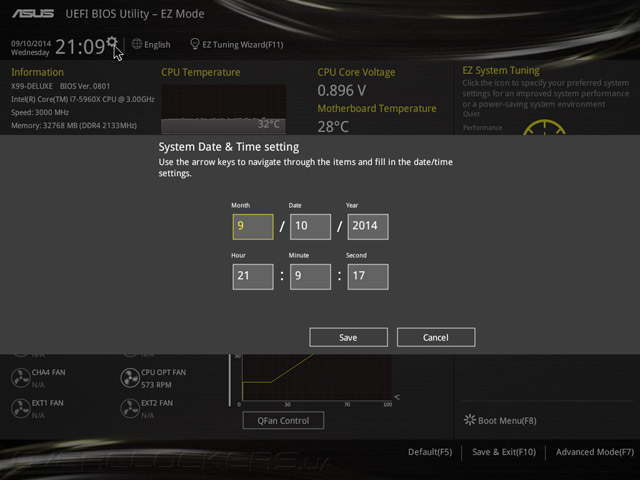This screenshot has width=640, height=480.
Task: Click the fan curve graph
Action: 317,377
